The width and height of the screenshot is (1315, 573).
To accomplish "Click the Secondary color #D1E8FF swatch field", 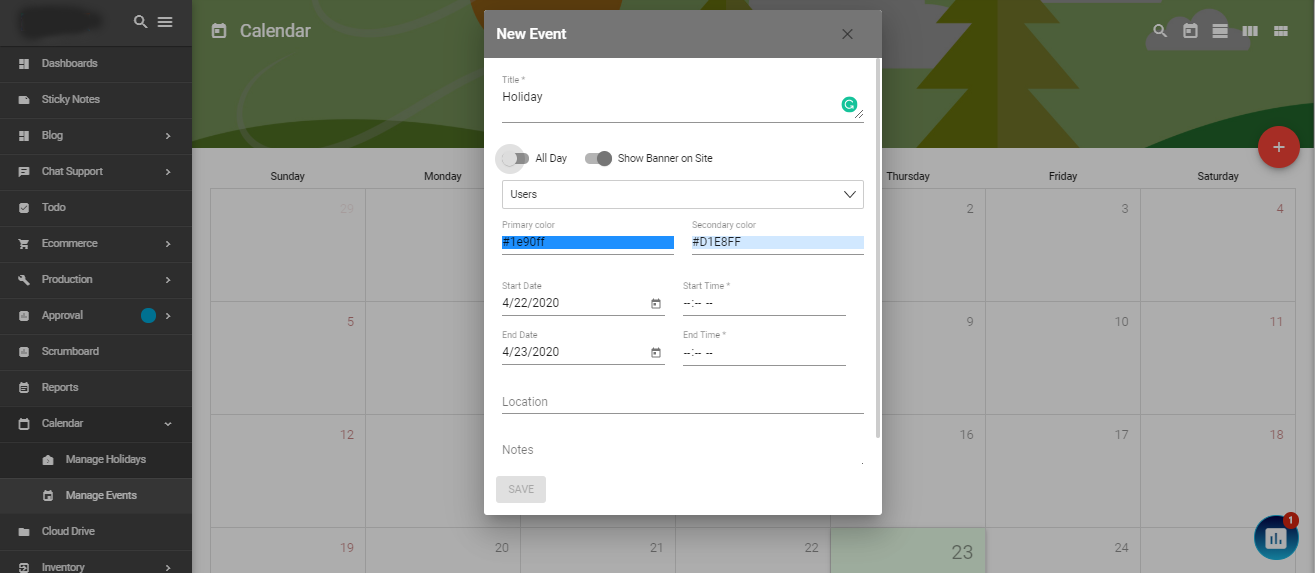I will 778,243.
